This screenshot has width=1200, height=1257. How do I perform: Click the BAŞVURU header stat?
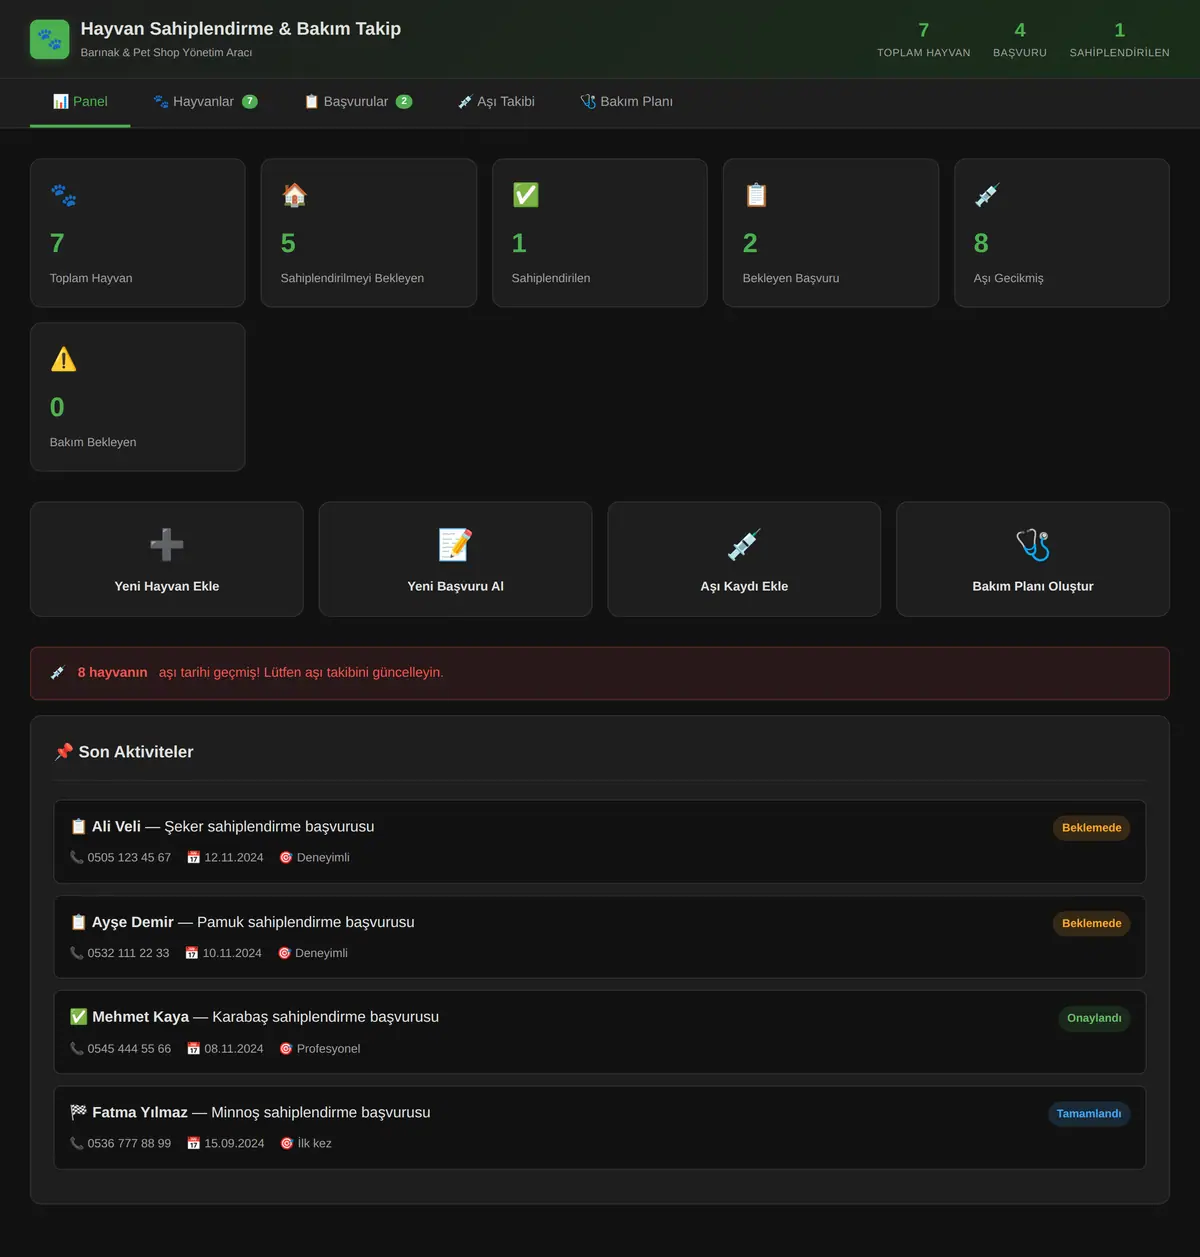pos(1020,39)
